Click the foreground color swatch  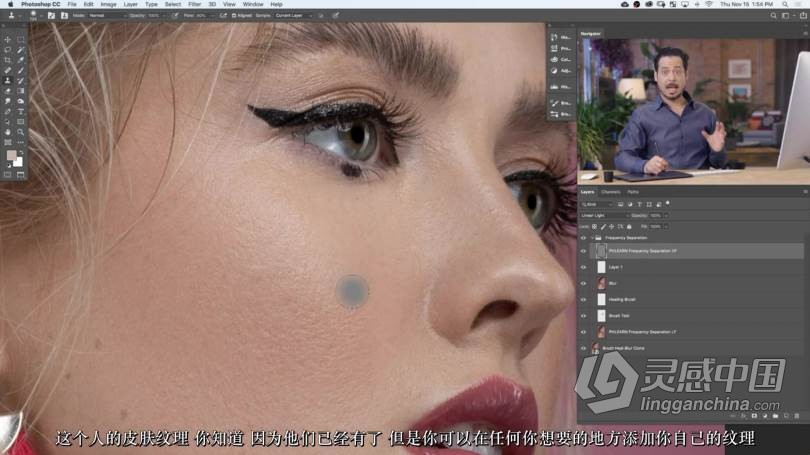coord(10,155)
